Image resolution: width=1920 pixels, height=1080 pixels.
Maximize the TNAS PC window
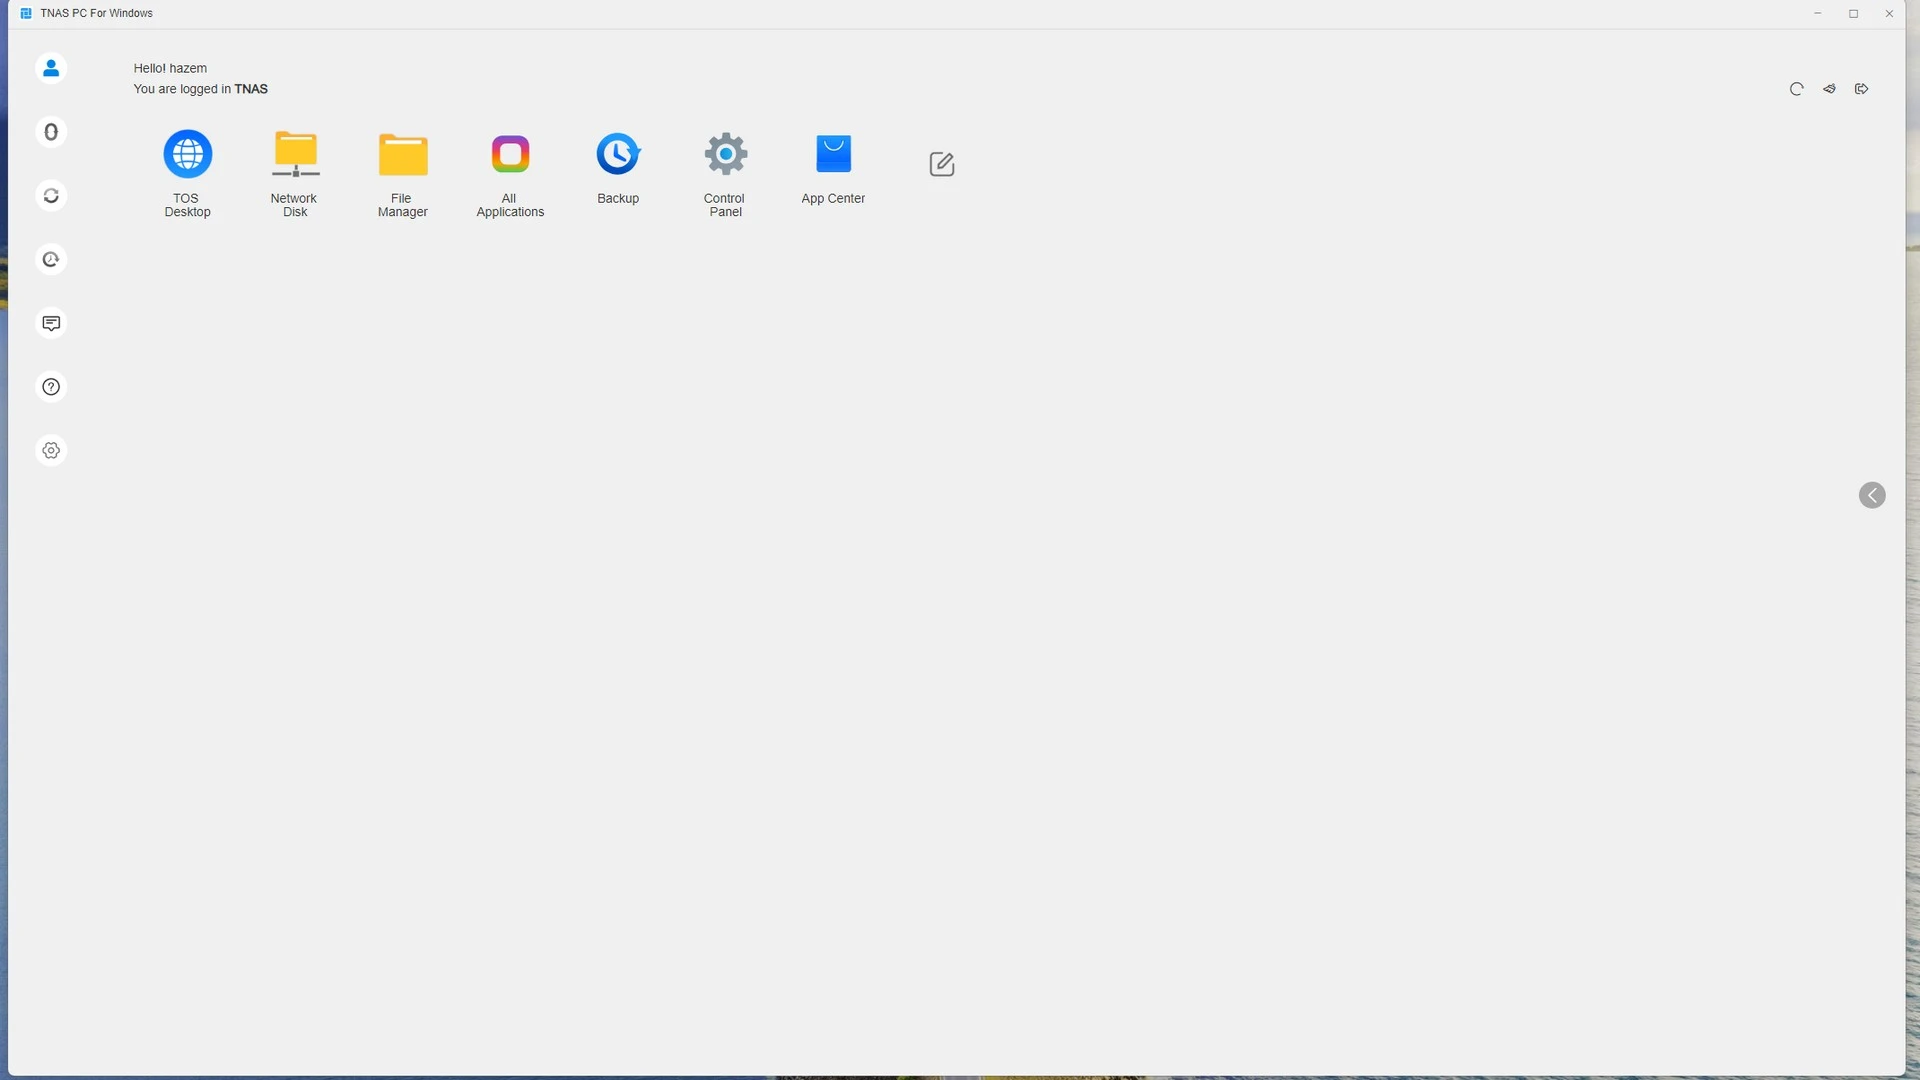[1853, 14]
